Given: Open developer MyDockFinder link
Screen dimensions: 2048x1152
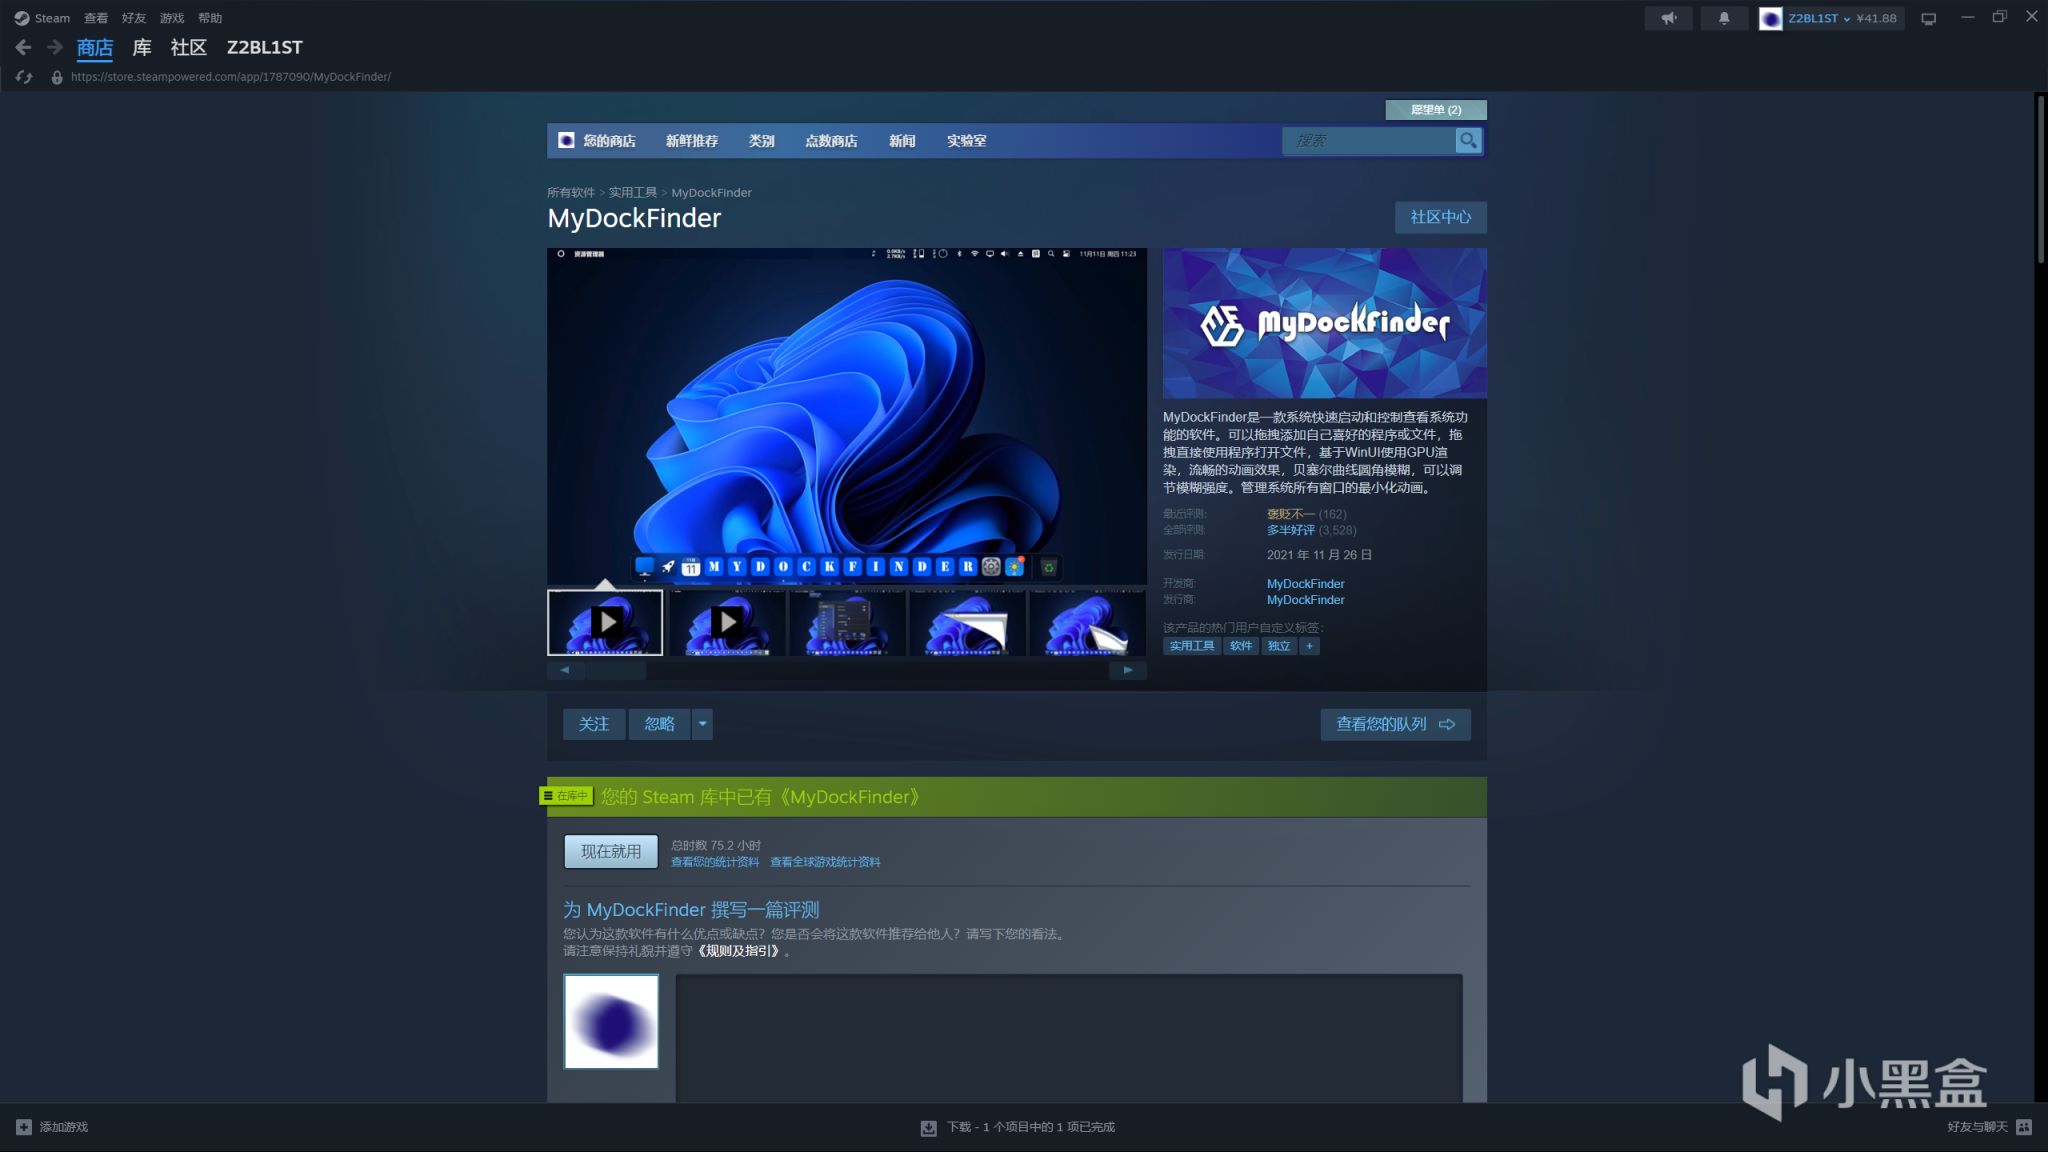Looking at the screenshot, I should click(x=1305, y=584).
